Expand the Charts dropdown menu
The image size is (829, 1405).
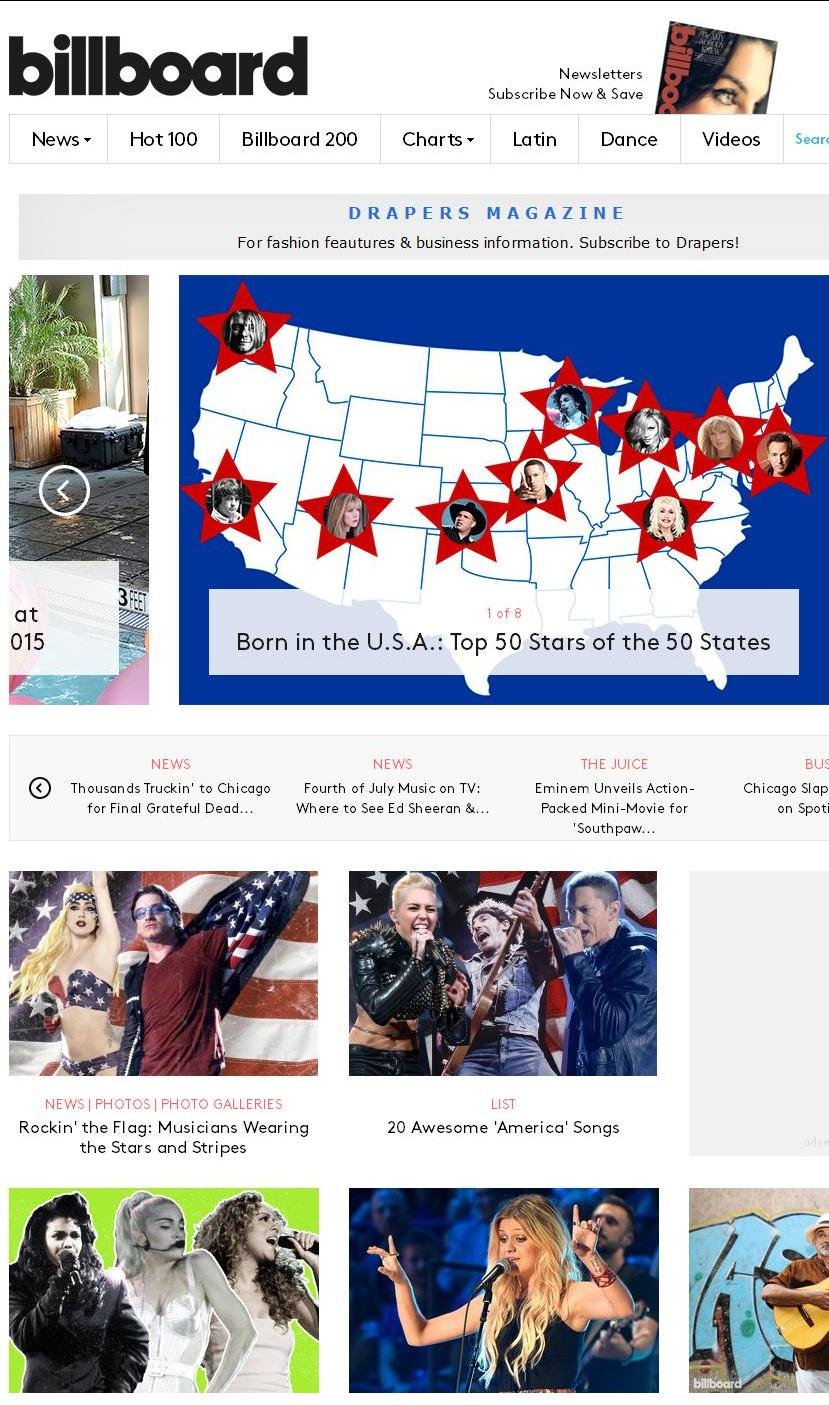pyautogui.click(x=436, y=139)
